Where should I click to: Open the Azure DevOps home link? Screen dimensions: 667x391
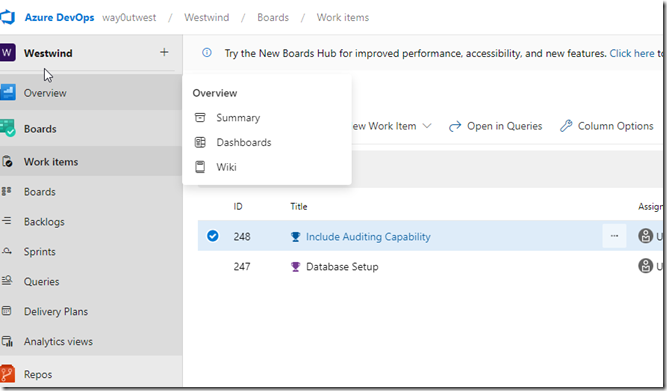(59, 17)
